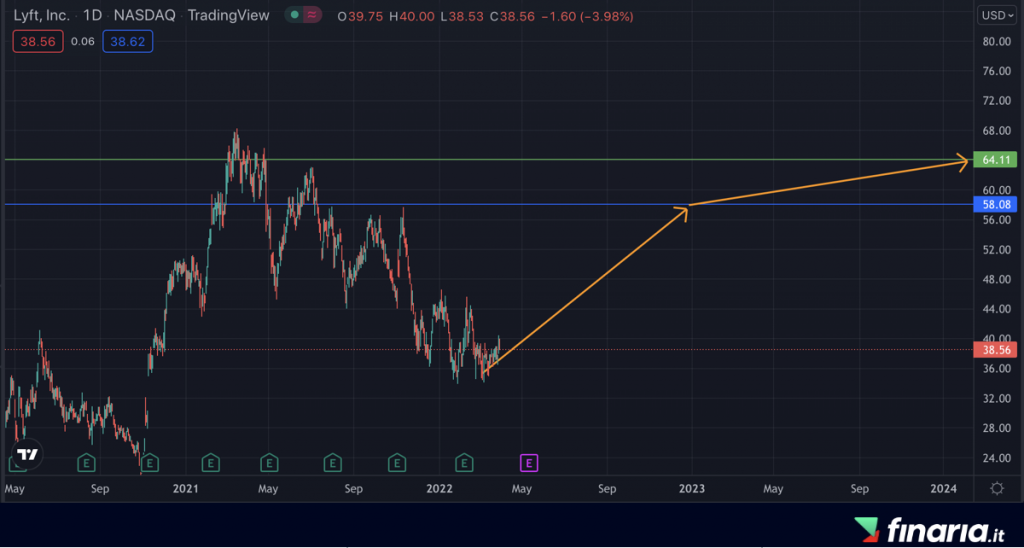Click the 2022 label on time axis
Image resolution: width=1024 pixels, height=548 pixels.
(438, 489)
